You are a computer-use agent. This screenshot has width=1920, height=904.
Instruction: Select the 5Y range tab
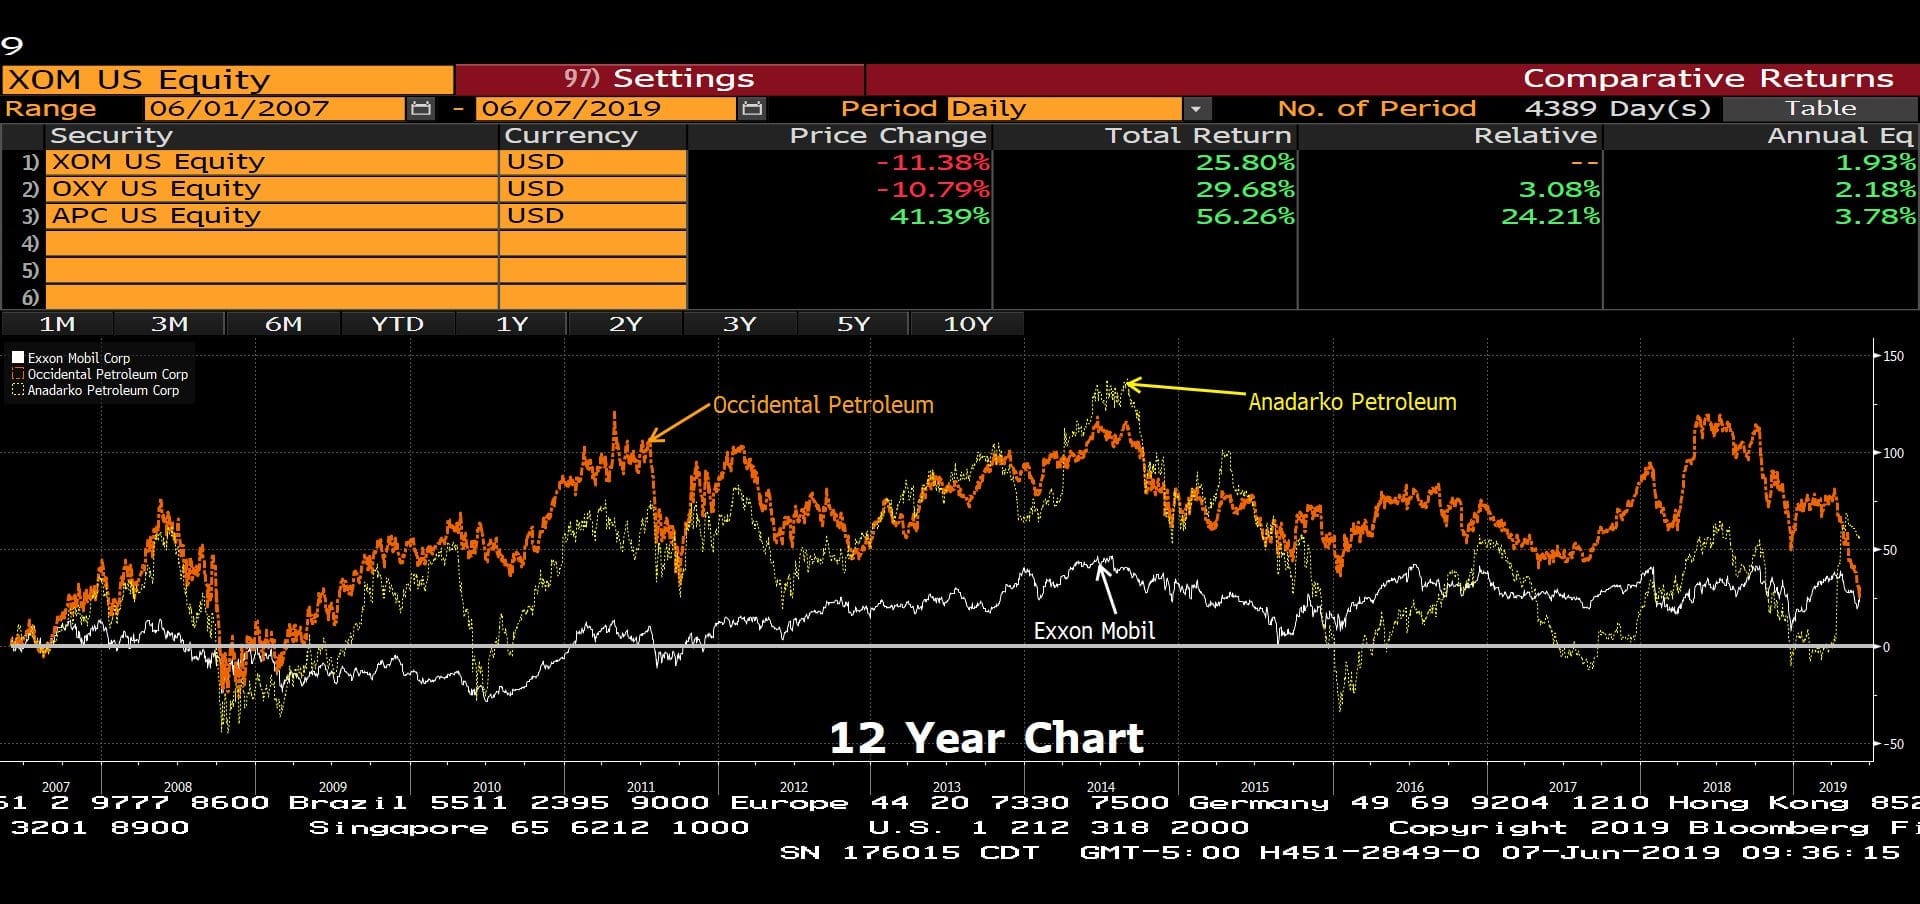(853, 324)
